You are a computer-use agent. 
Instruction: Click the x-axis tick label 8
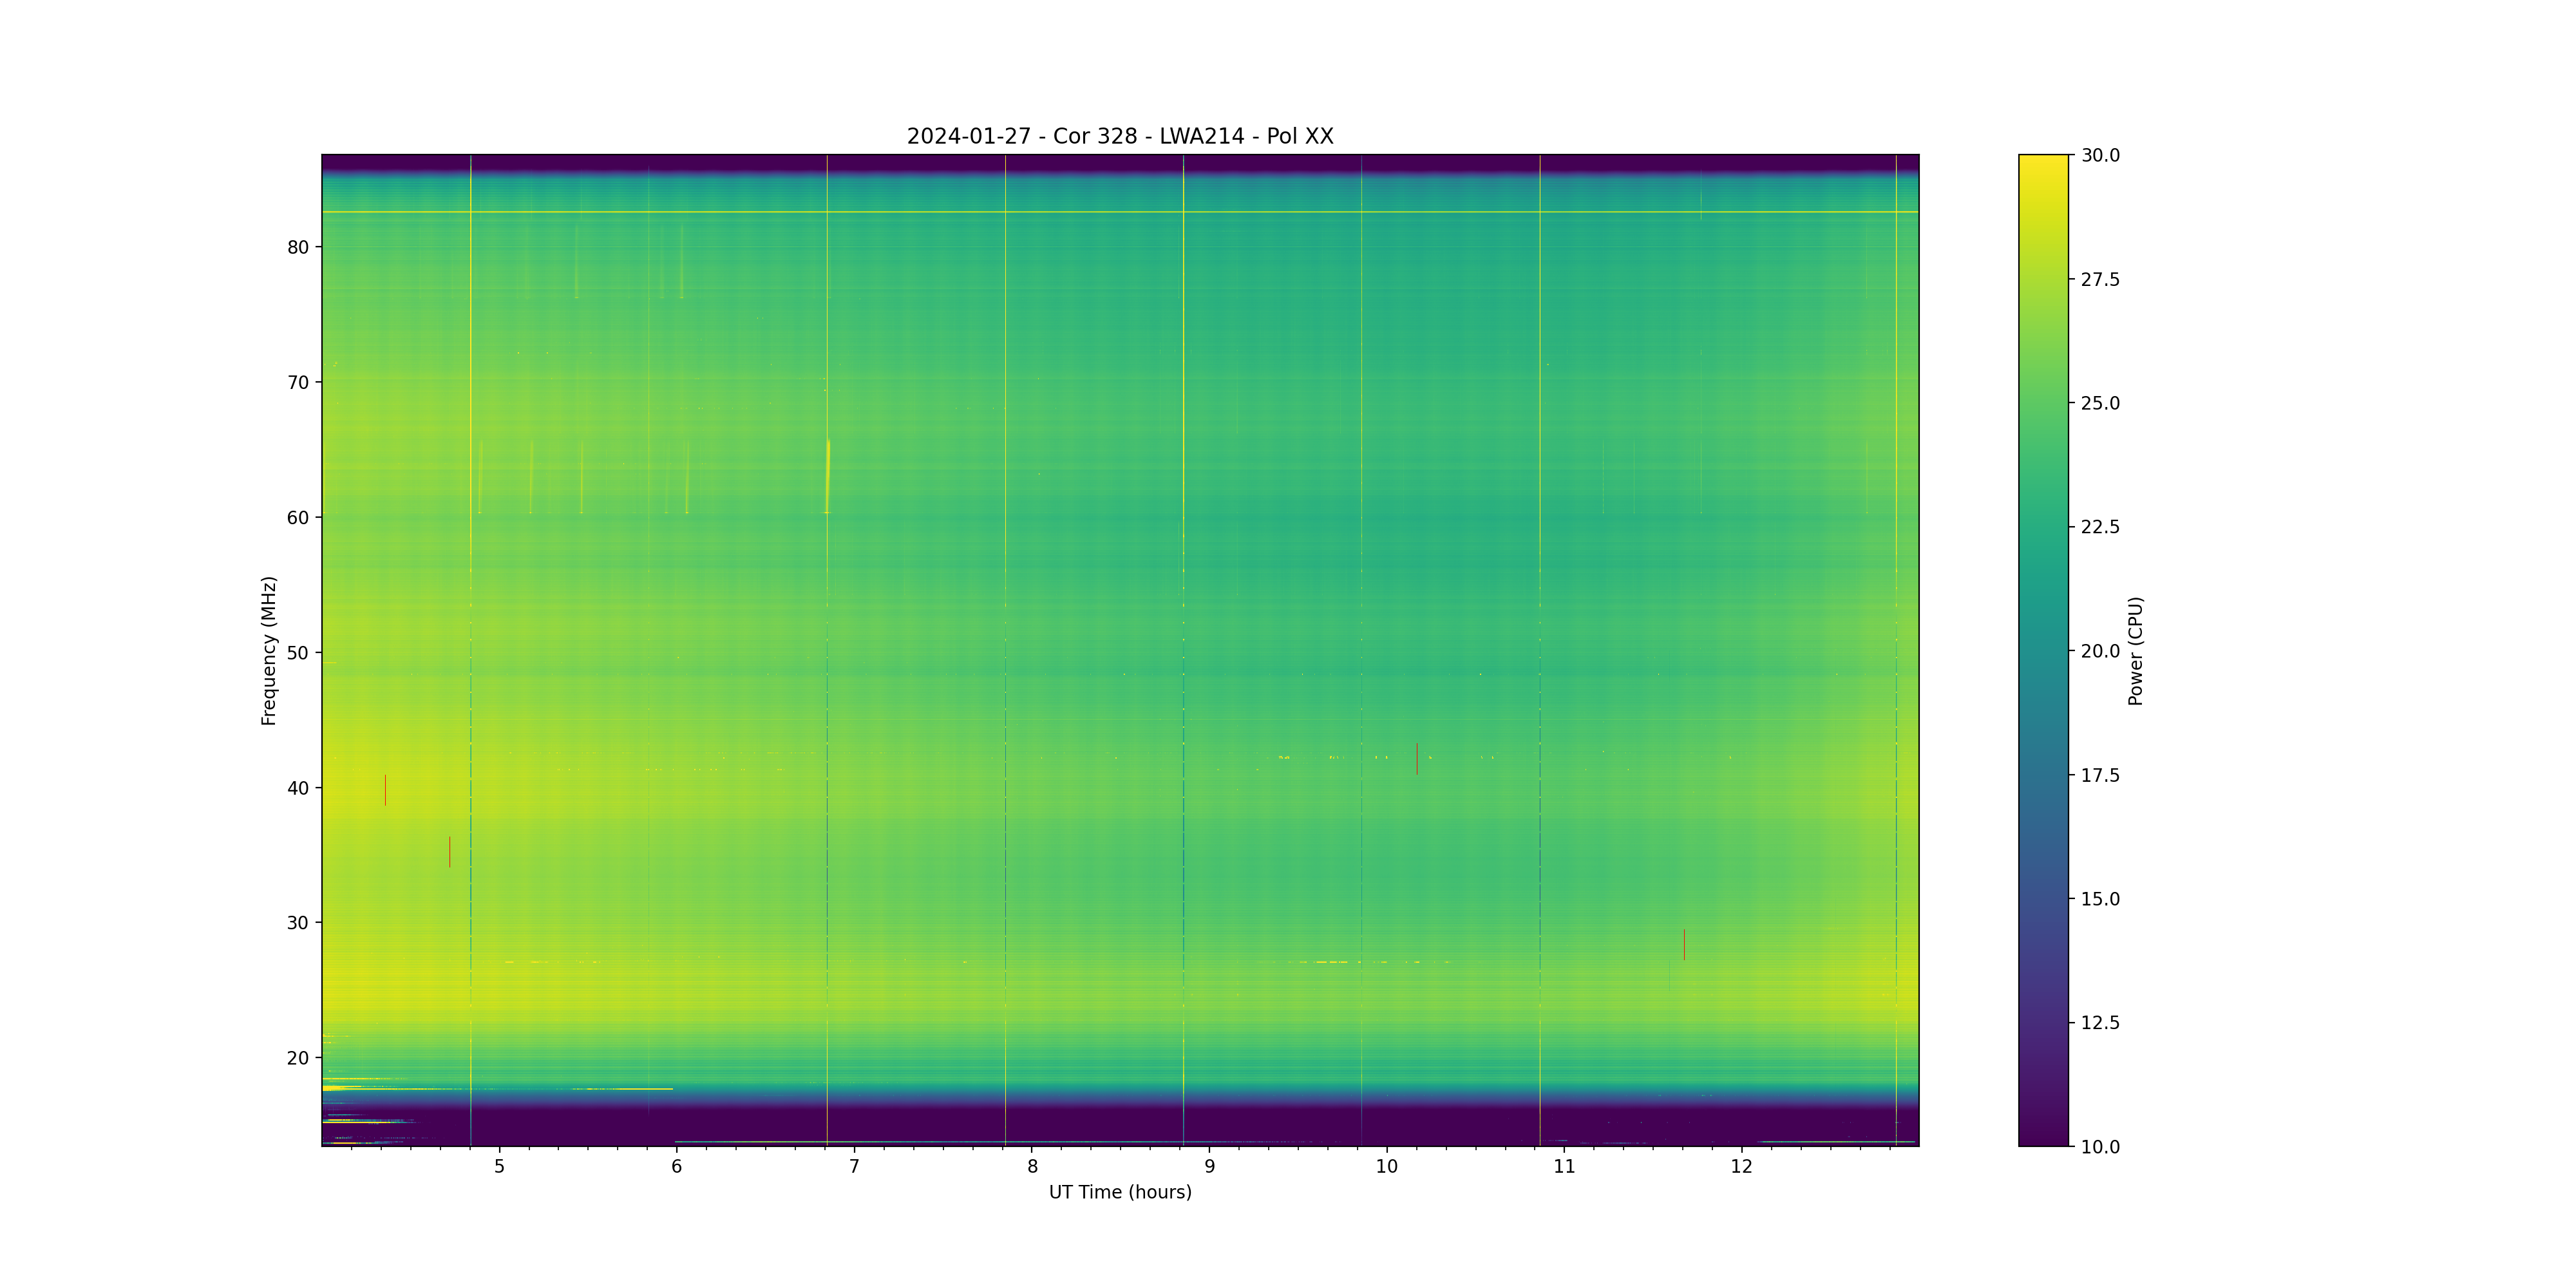tap(1032, 1166)
